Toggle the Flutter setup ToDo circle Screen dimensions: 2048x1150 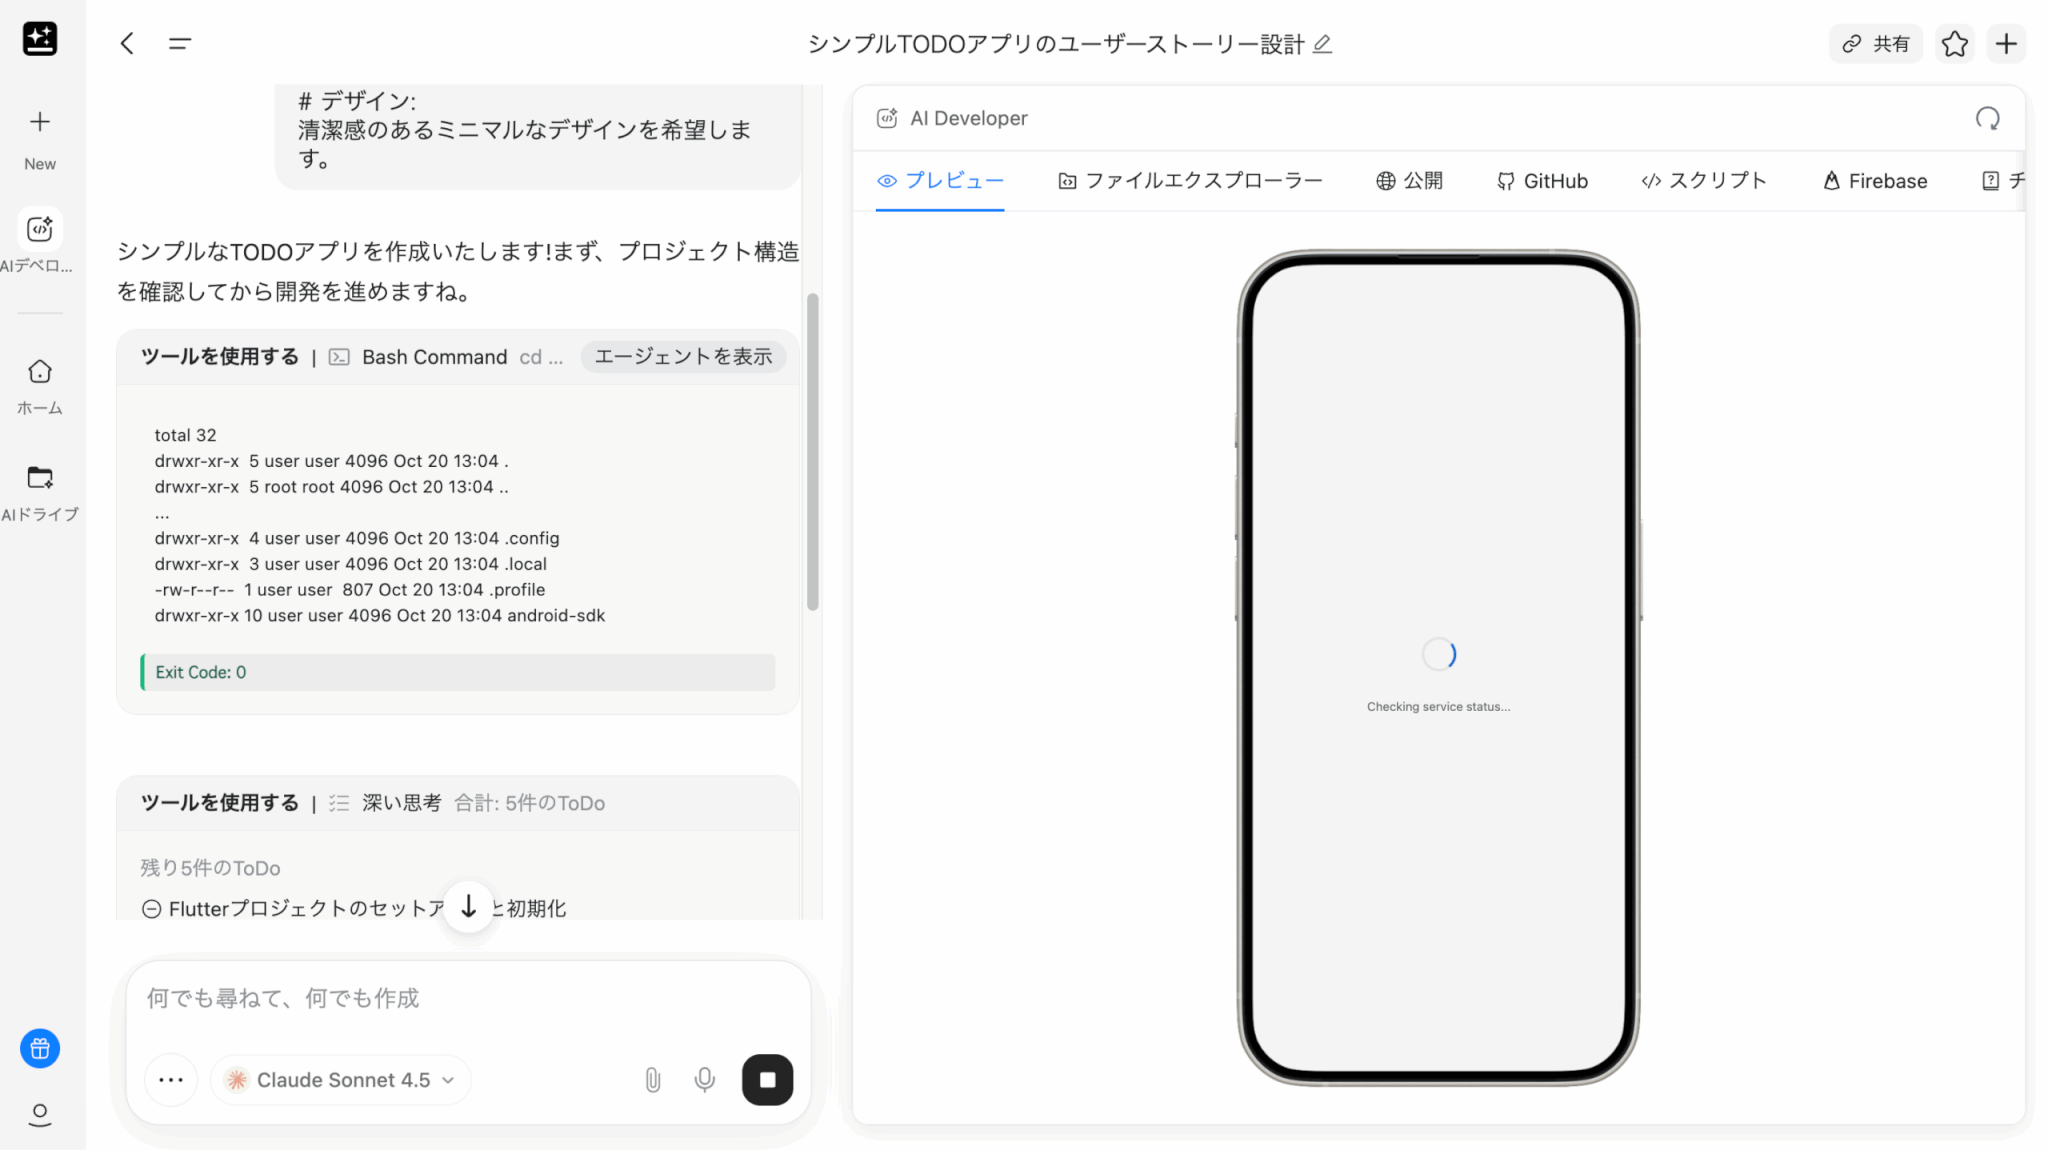pos(151,909)
